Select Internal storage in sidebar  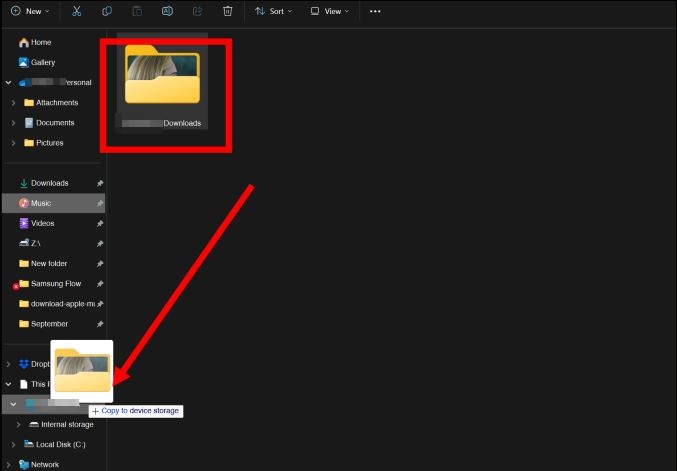pyautogui.click(x=61, y=424)
